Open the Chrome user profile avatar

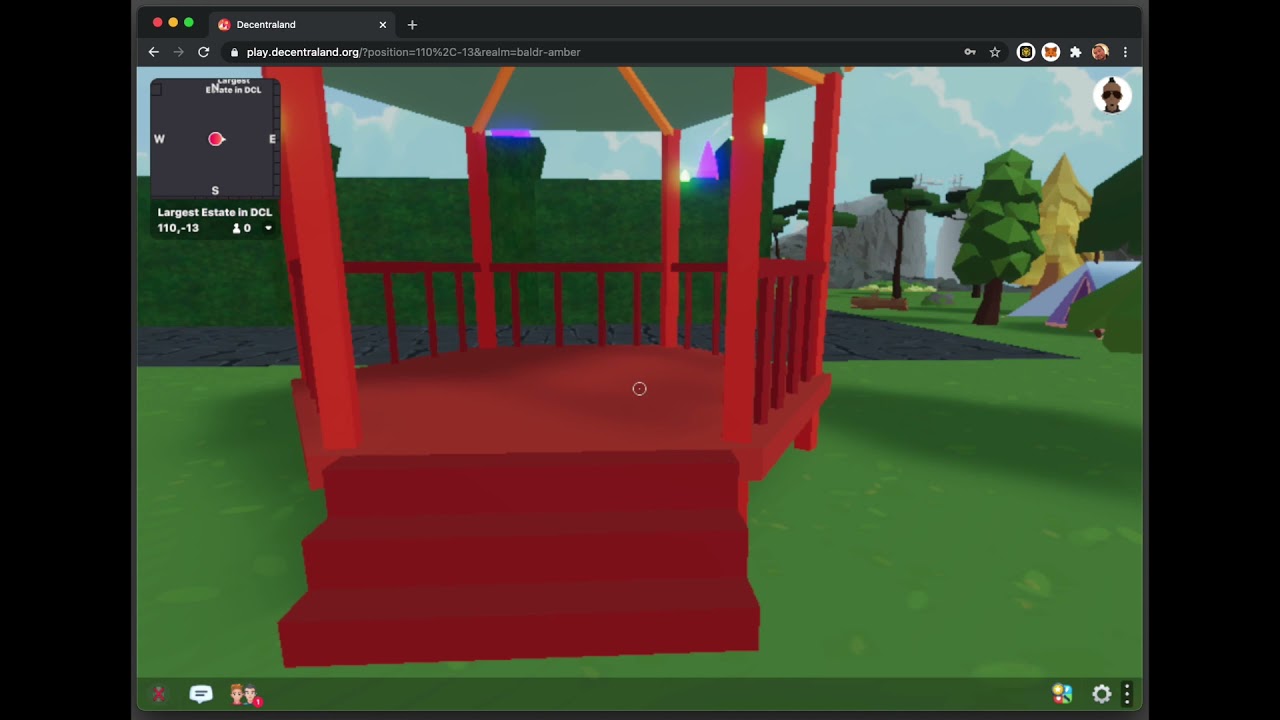click(1100, 52)
